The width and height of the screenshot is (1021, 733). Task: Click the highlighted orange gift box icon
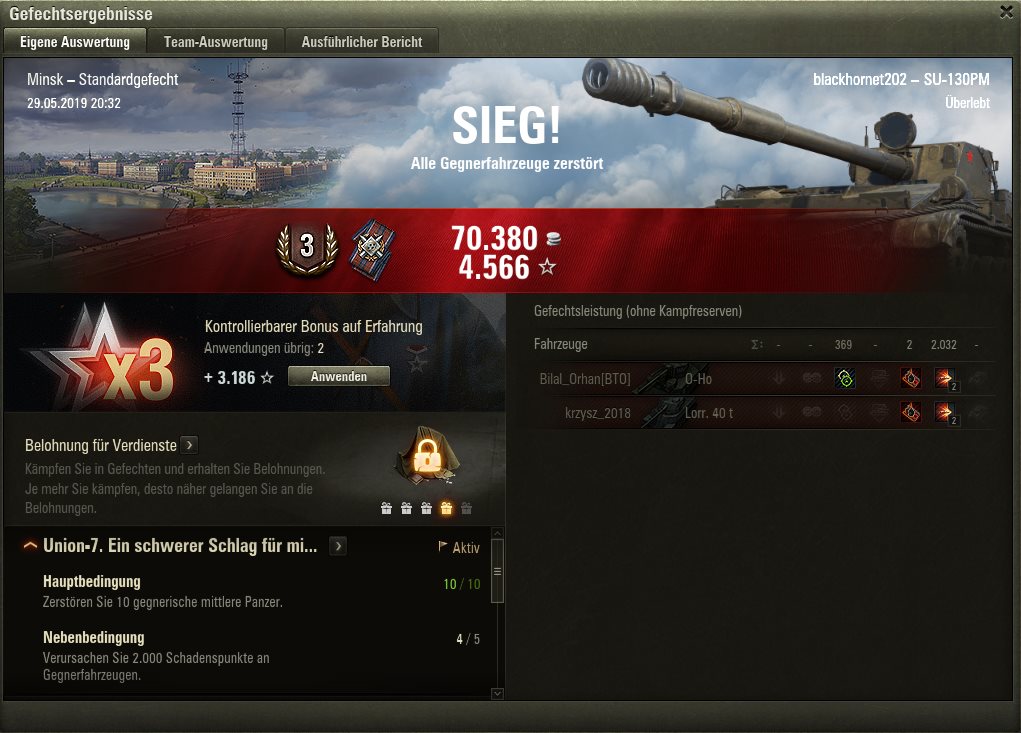(446, 508)
